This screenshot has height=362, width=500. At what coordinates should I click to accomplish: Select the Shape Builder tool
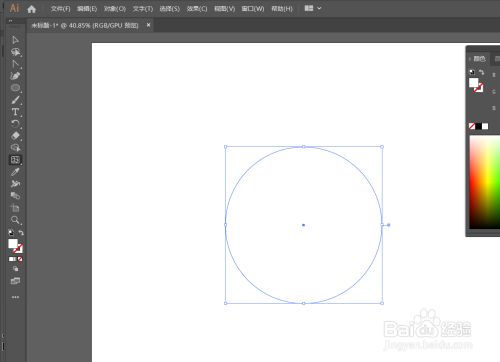15,148
